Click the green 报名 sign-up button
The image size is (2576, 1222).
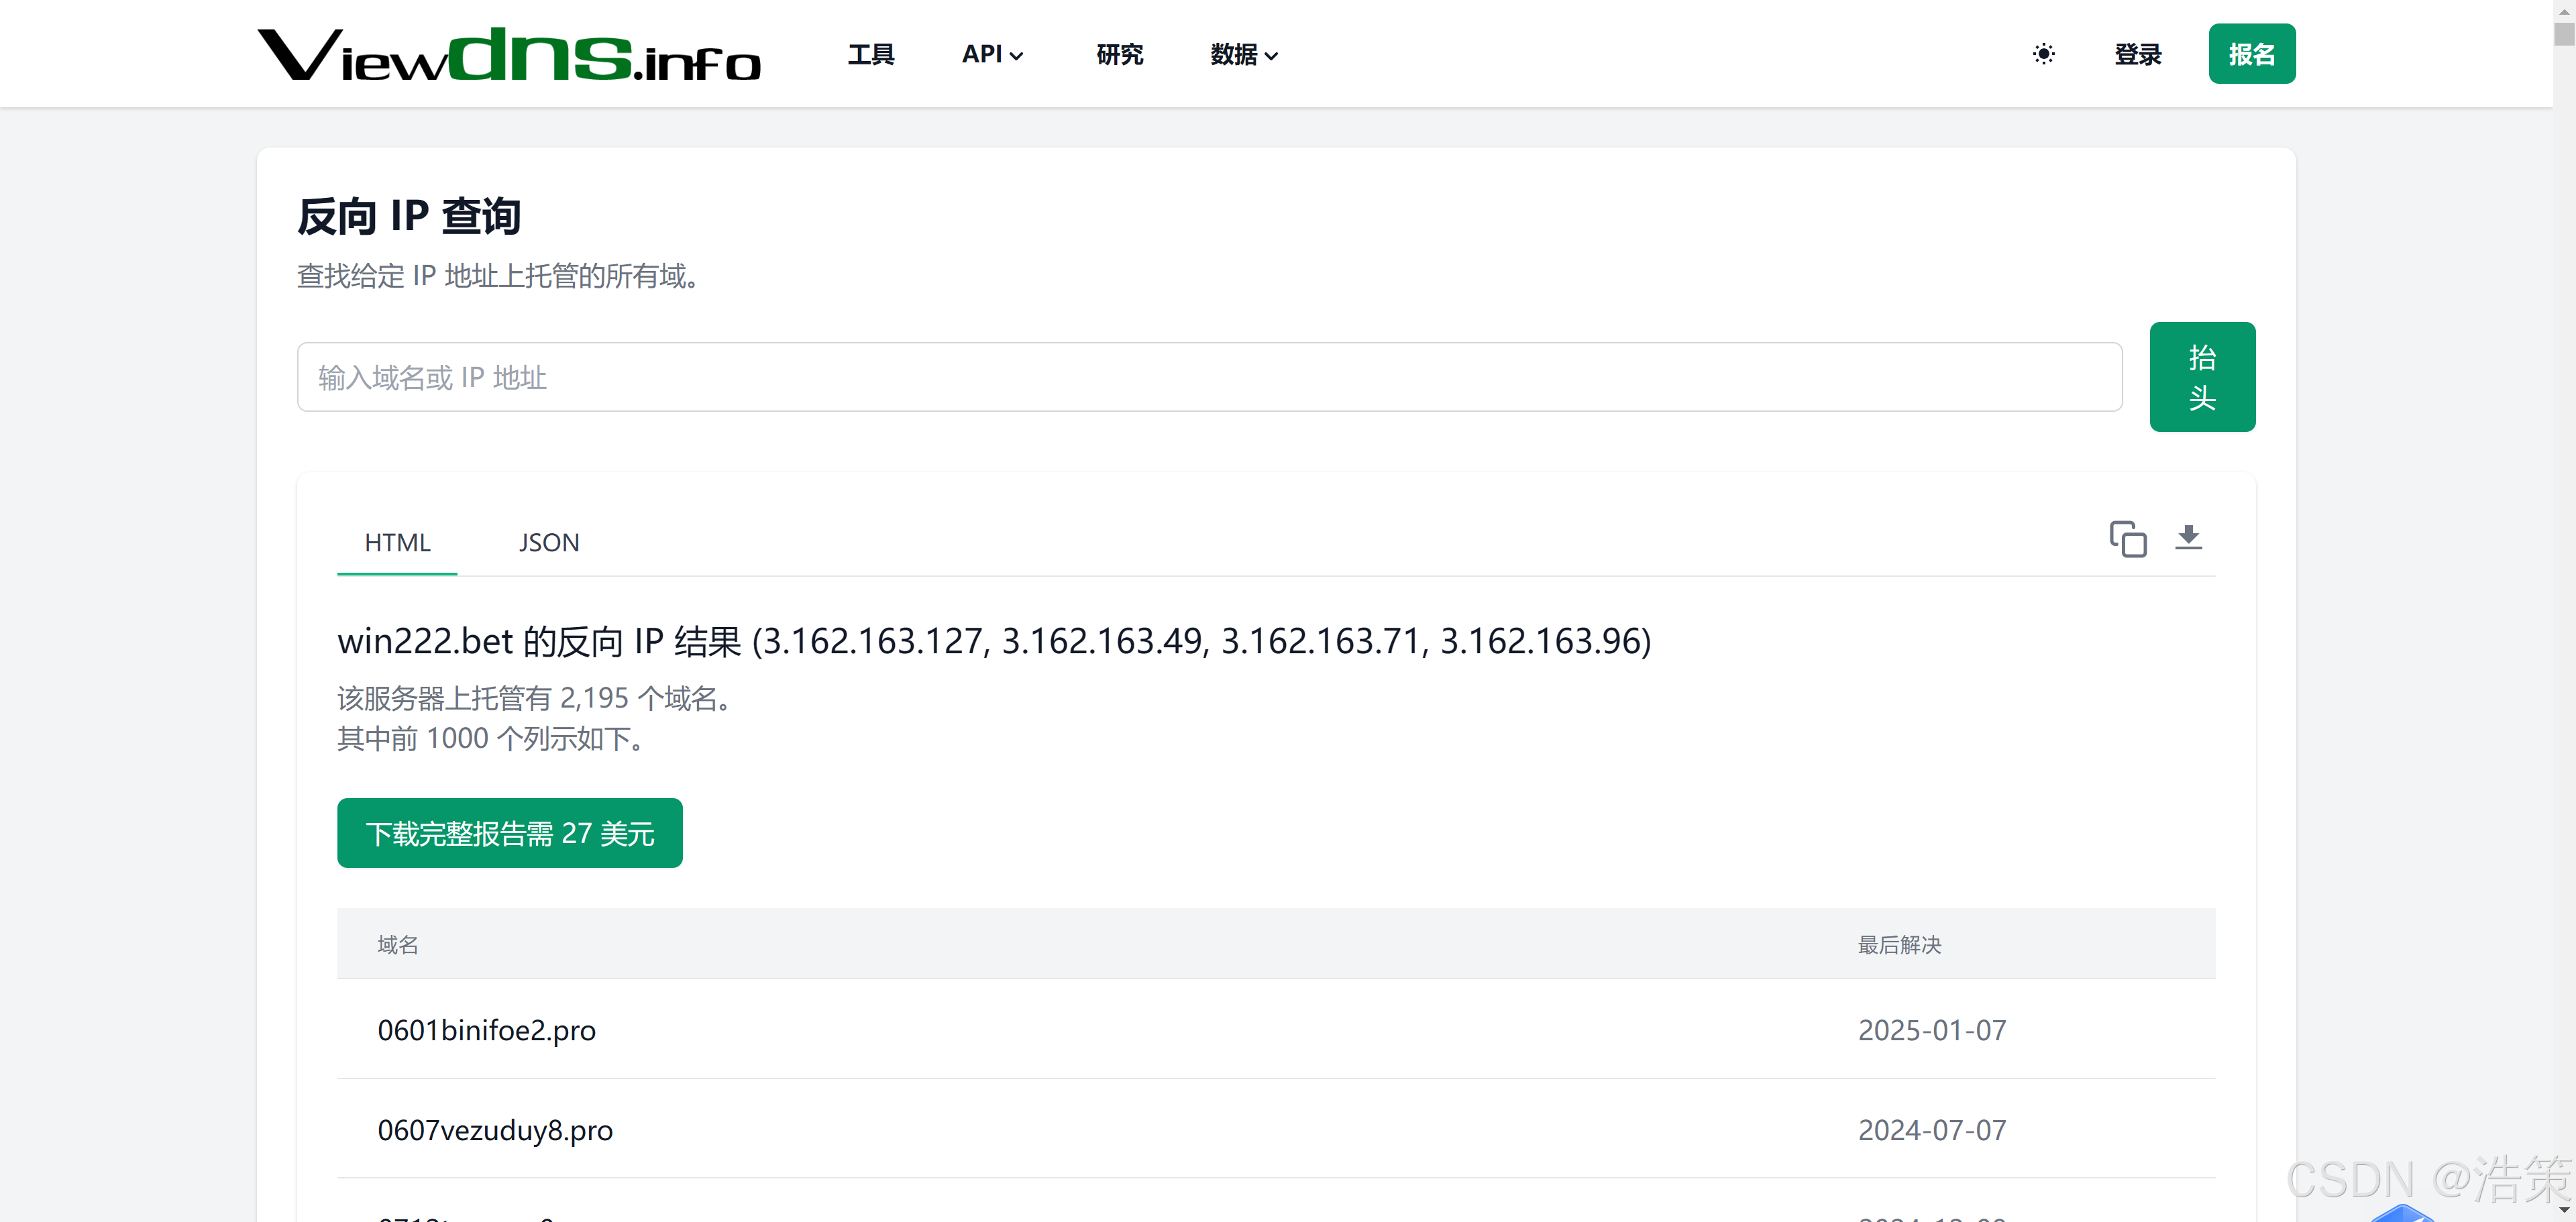[x=2251, y=54]
